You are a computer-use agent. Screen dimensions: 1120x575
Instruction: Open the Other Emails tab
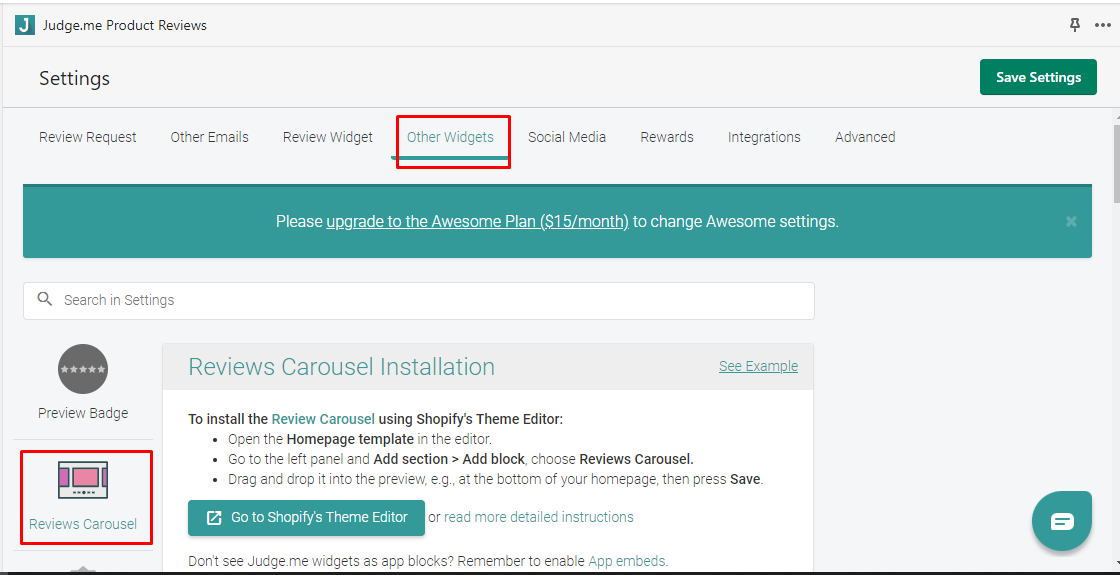[209, 137]
